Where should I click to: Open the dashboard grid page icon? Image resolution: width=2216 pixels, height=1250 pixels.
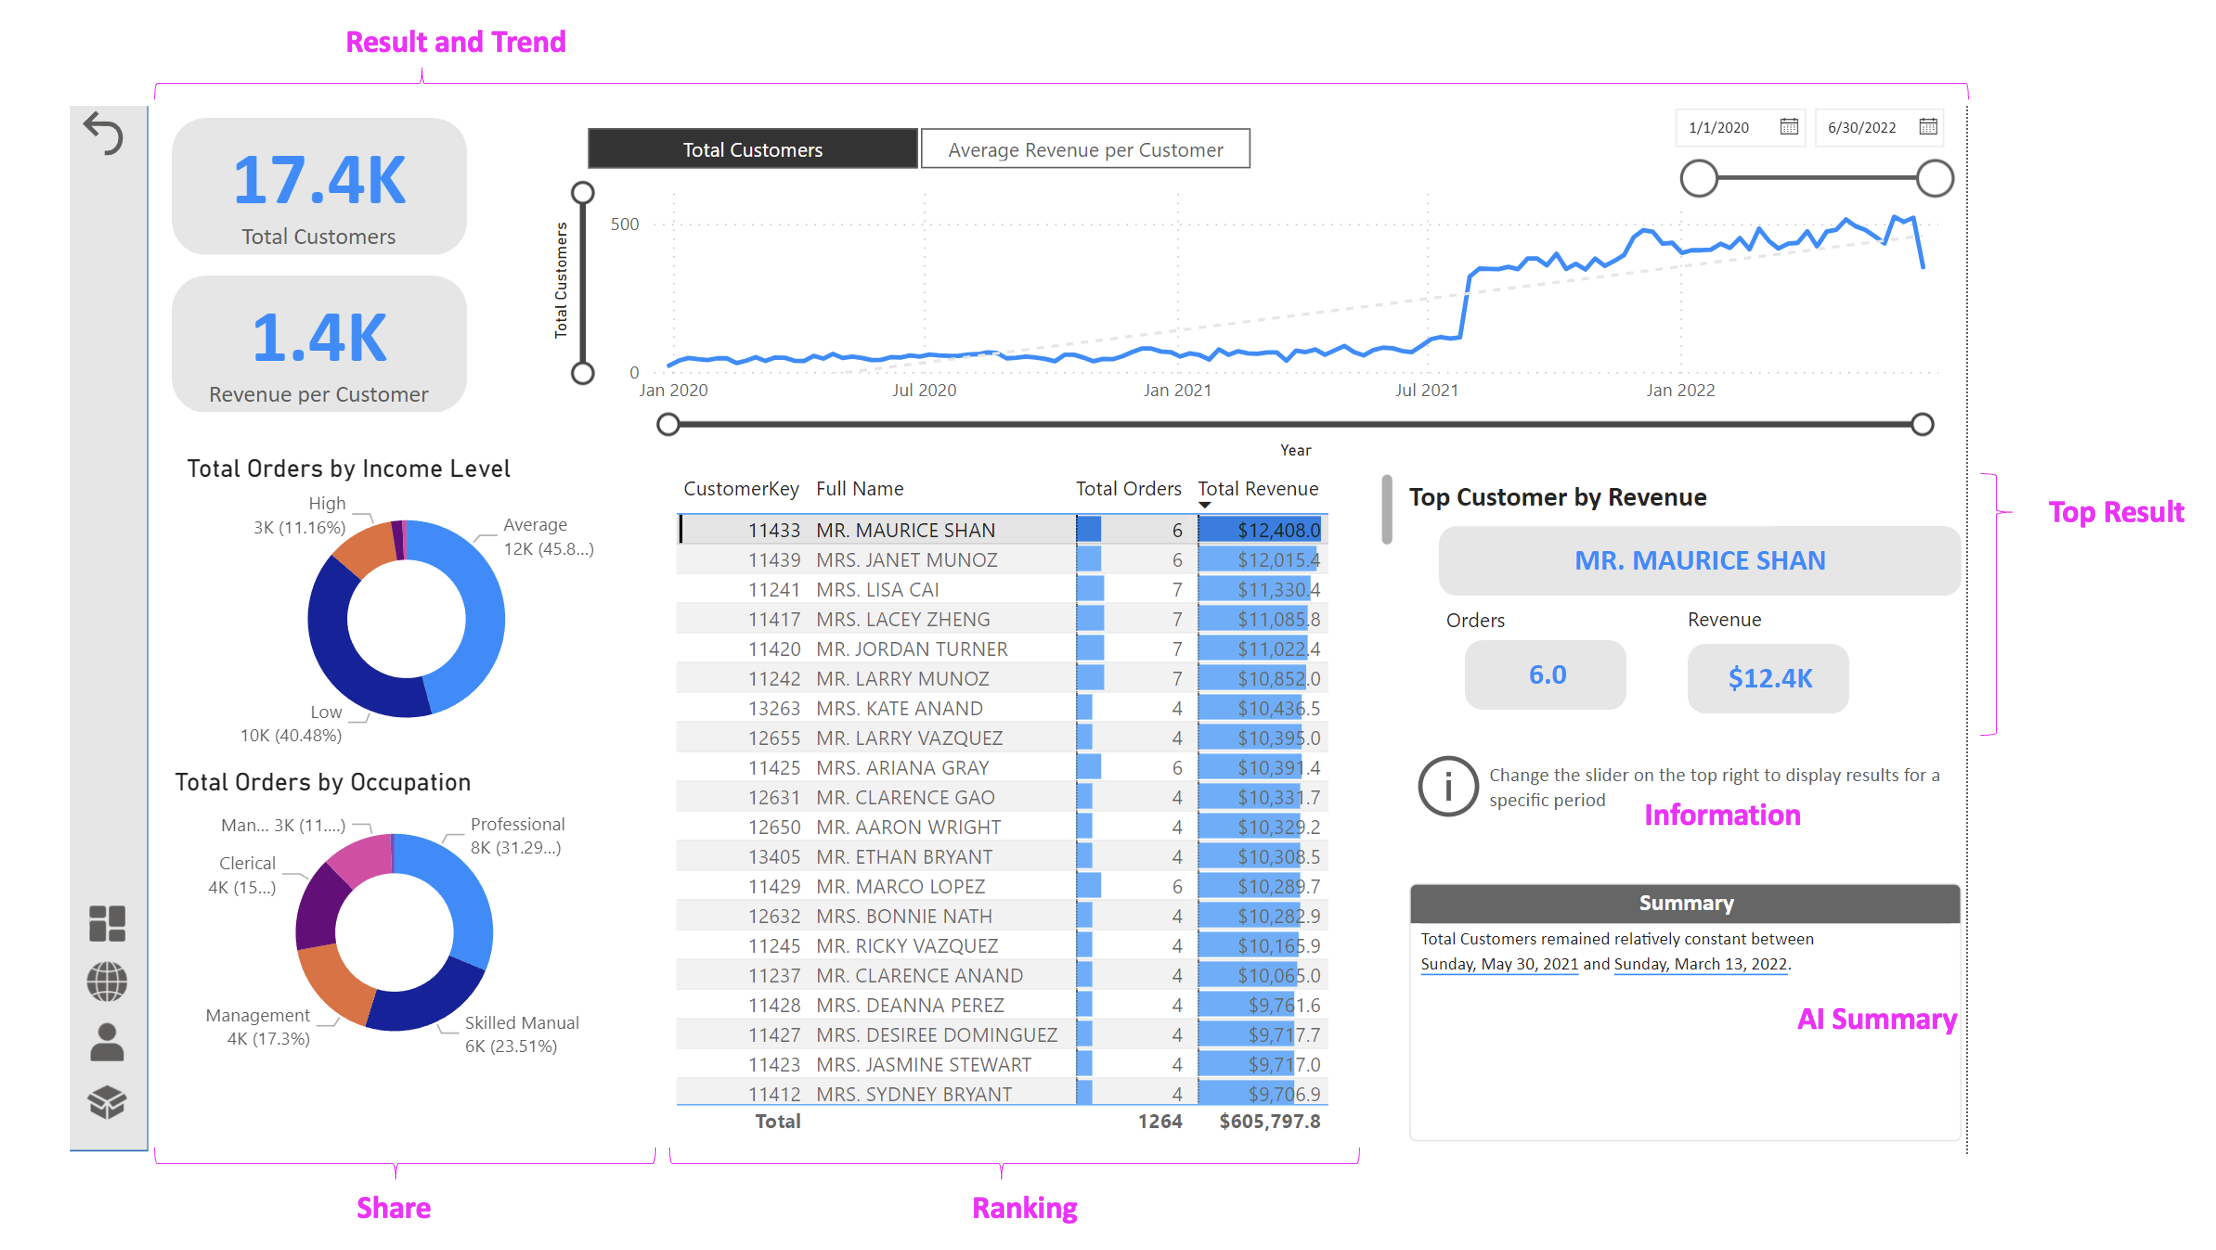(x=107, y=923)
